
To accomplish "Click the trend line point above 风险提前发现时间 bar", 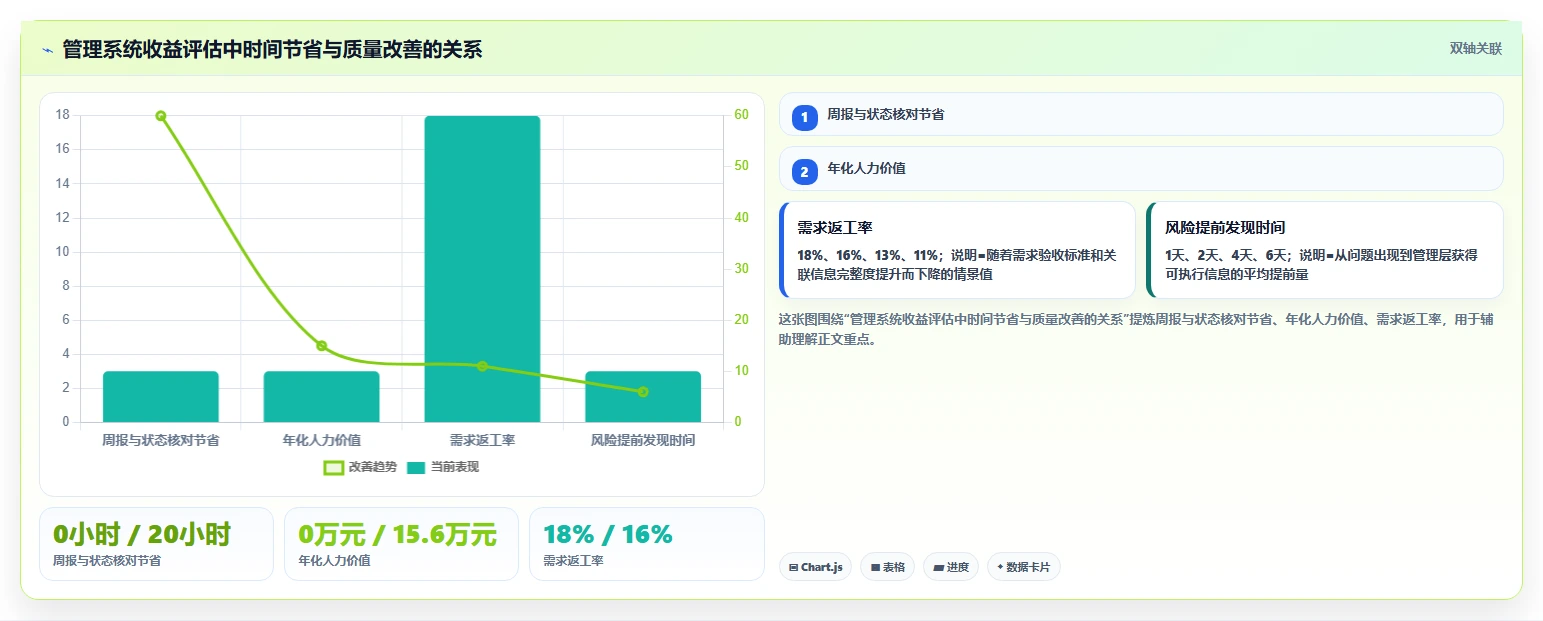I will pos(643,392).
